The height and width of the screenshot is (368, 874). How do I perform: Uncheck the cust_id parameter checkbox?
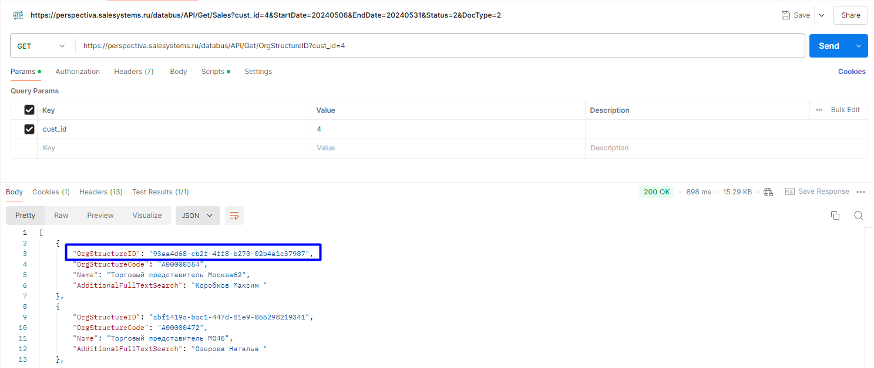(x=30, y=129)
